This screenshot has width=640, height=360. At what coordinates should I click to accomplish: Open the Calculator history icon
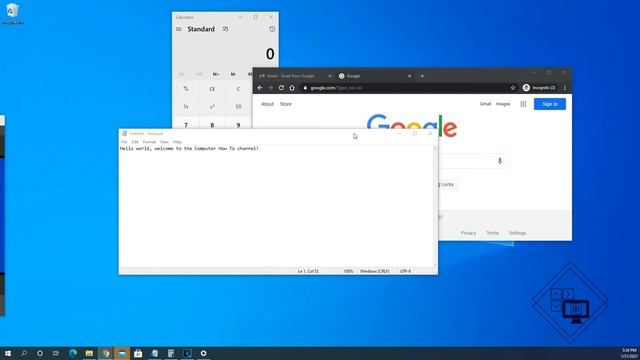[x=272, y=29]
